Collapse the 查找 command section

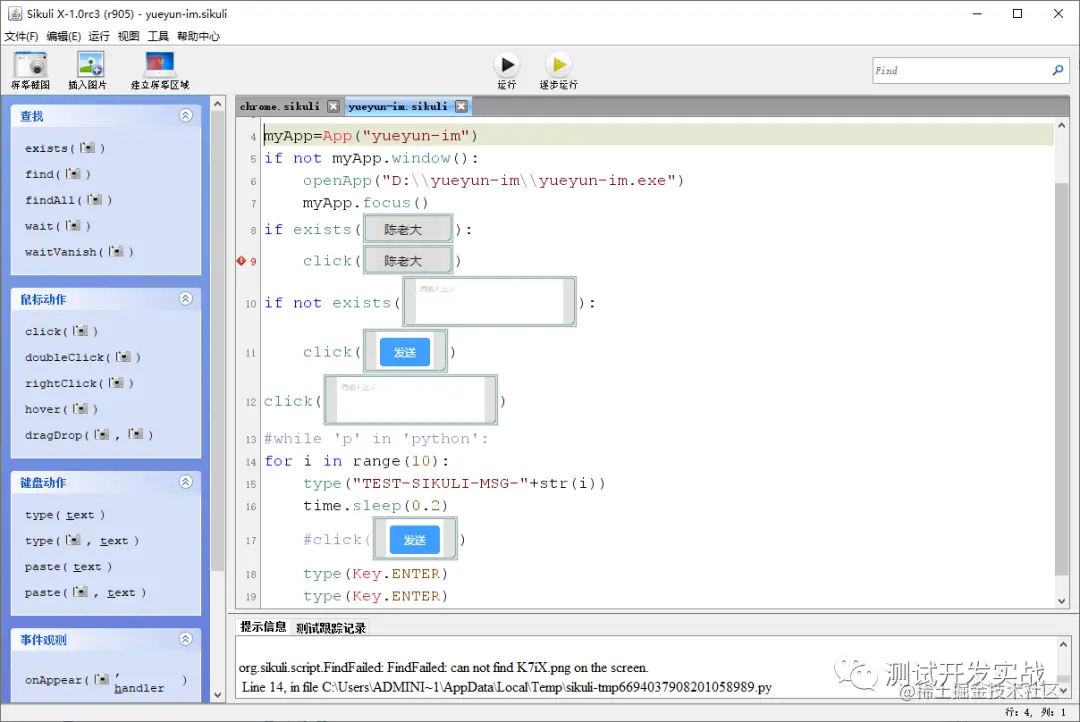[x=186, y=116]
